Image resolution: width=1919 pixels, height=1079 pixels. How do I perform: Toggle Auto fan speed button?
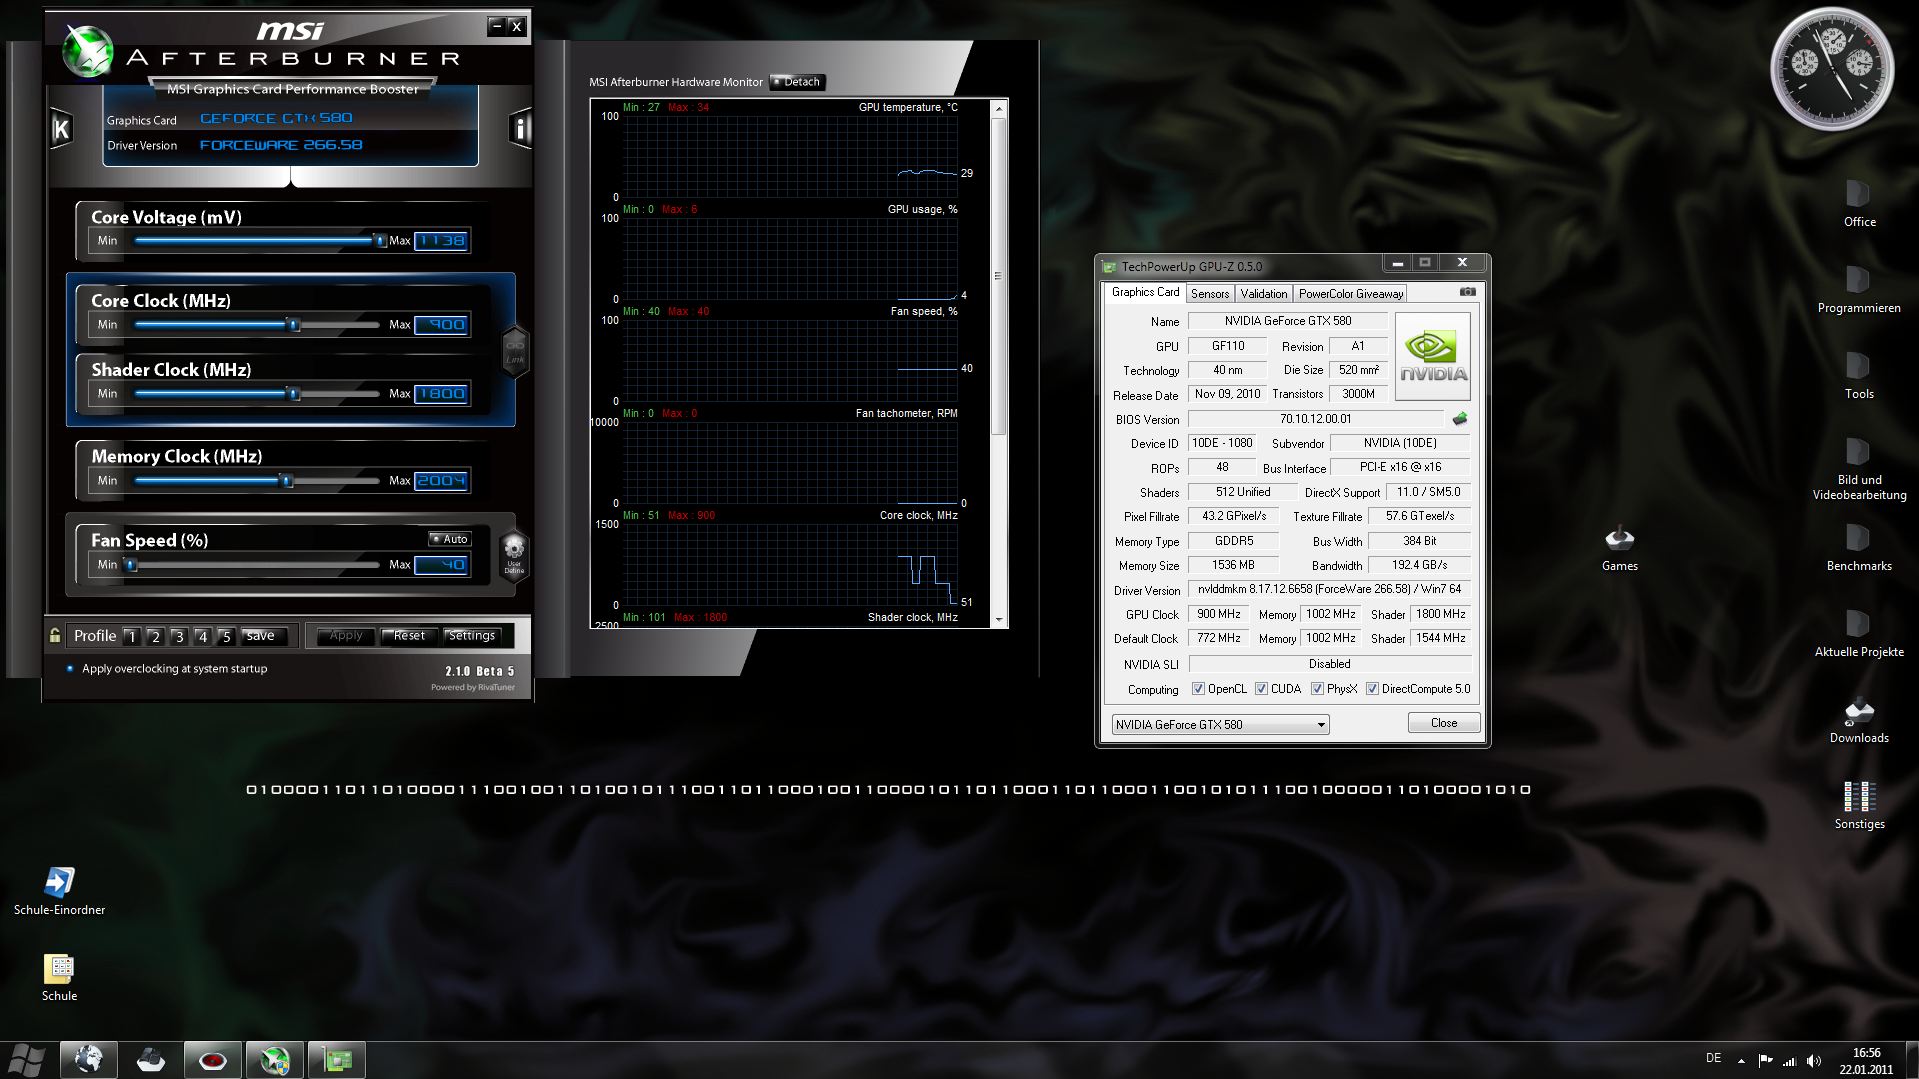point(449,539)
